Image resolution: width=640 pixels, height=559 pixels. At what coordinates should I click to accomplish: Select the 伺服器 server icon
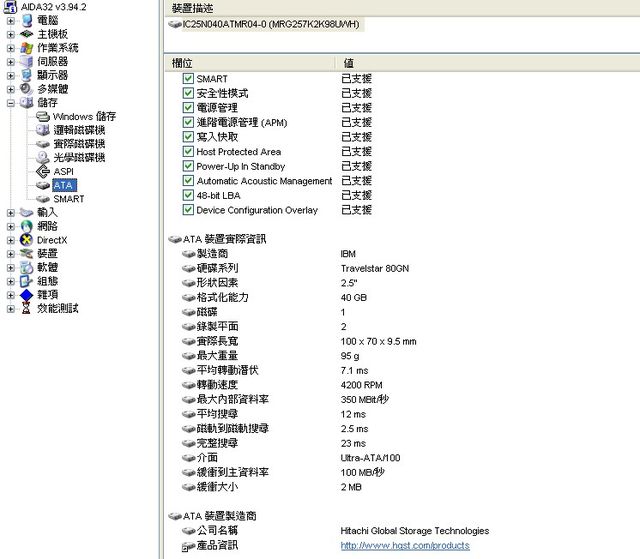coord(27,62)
